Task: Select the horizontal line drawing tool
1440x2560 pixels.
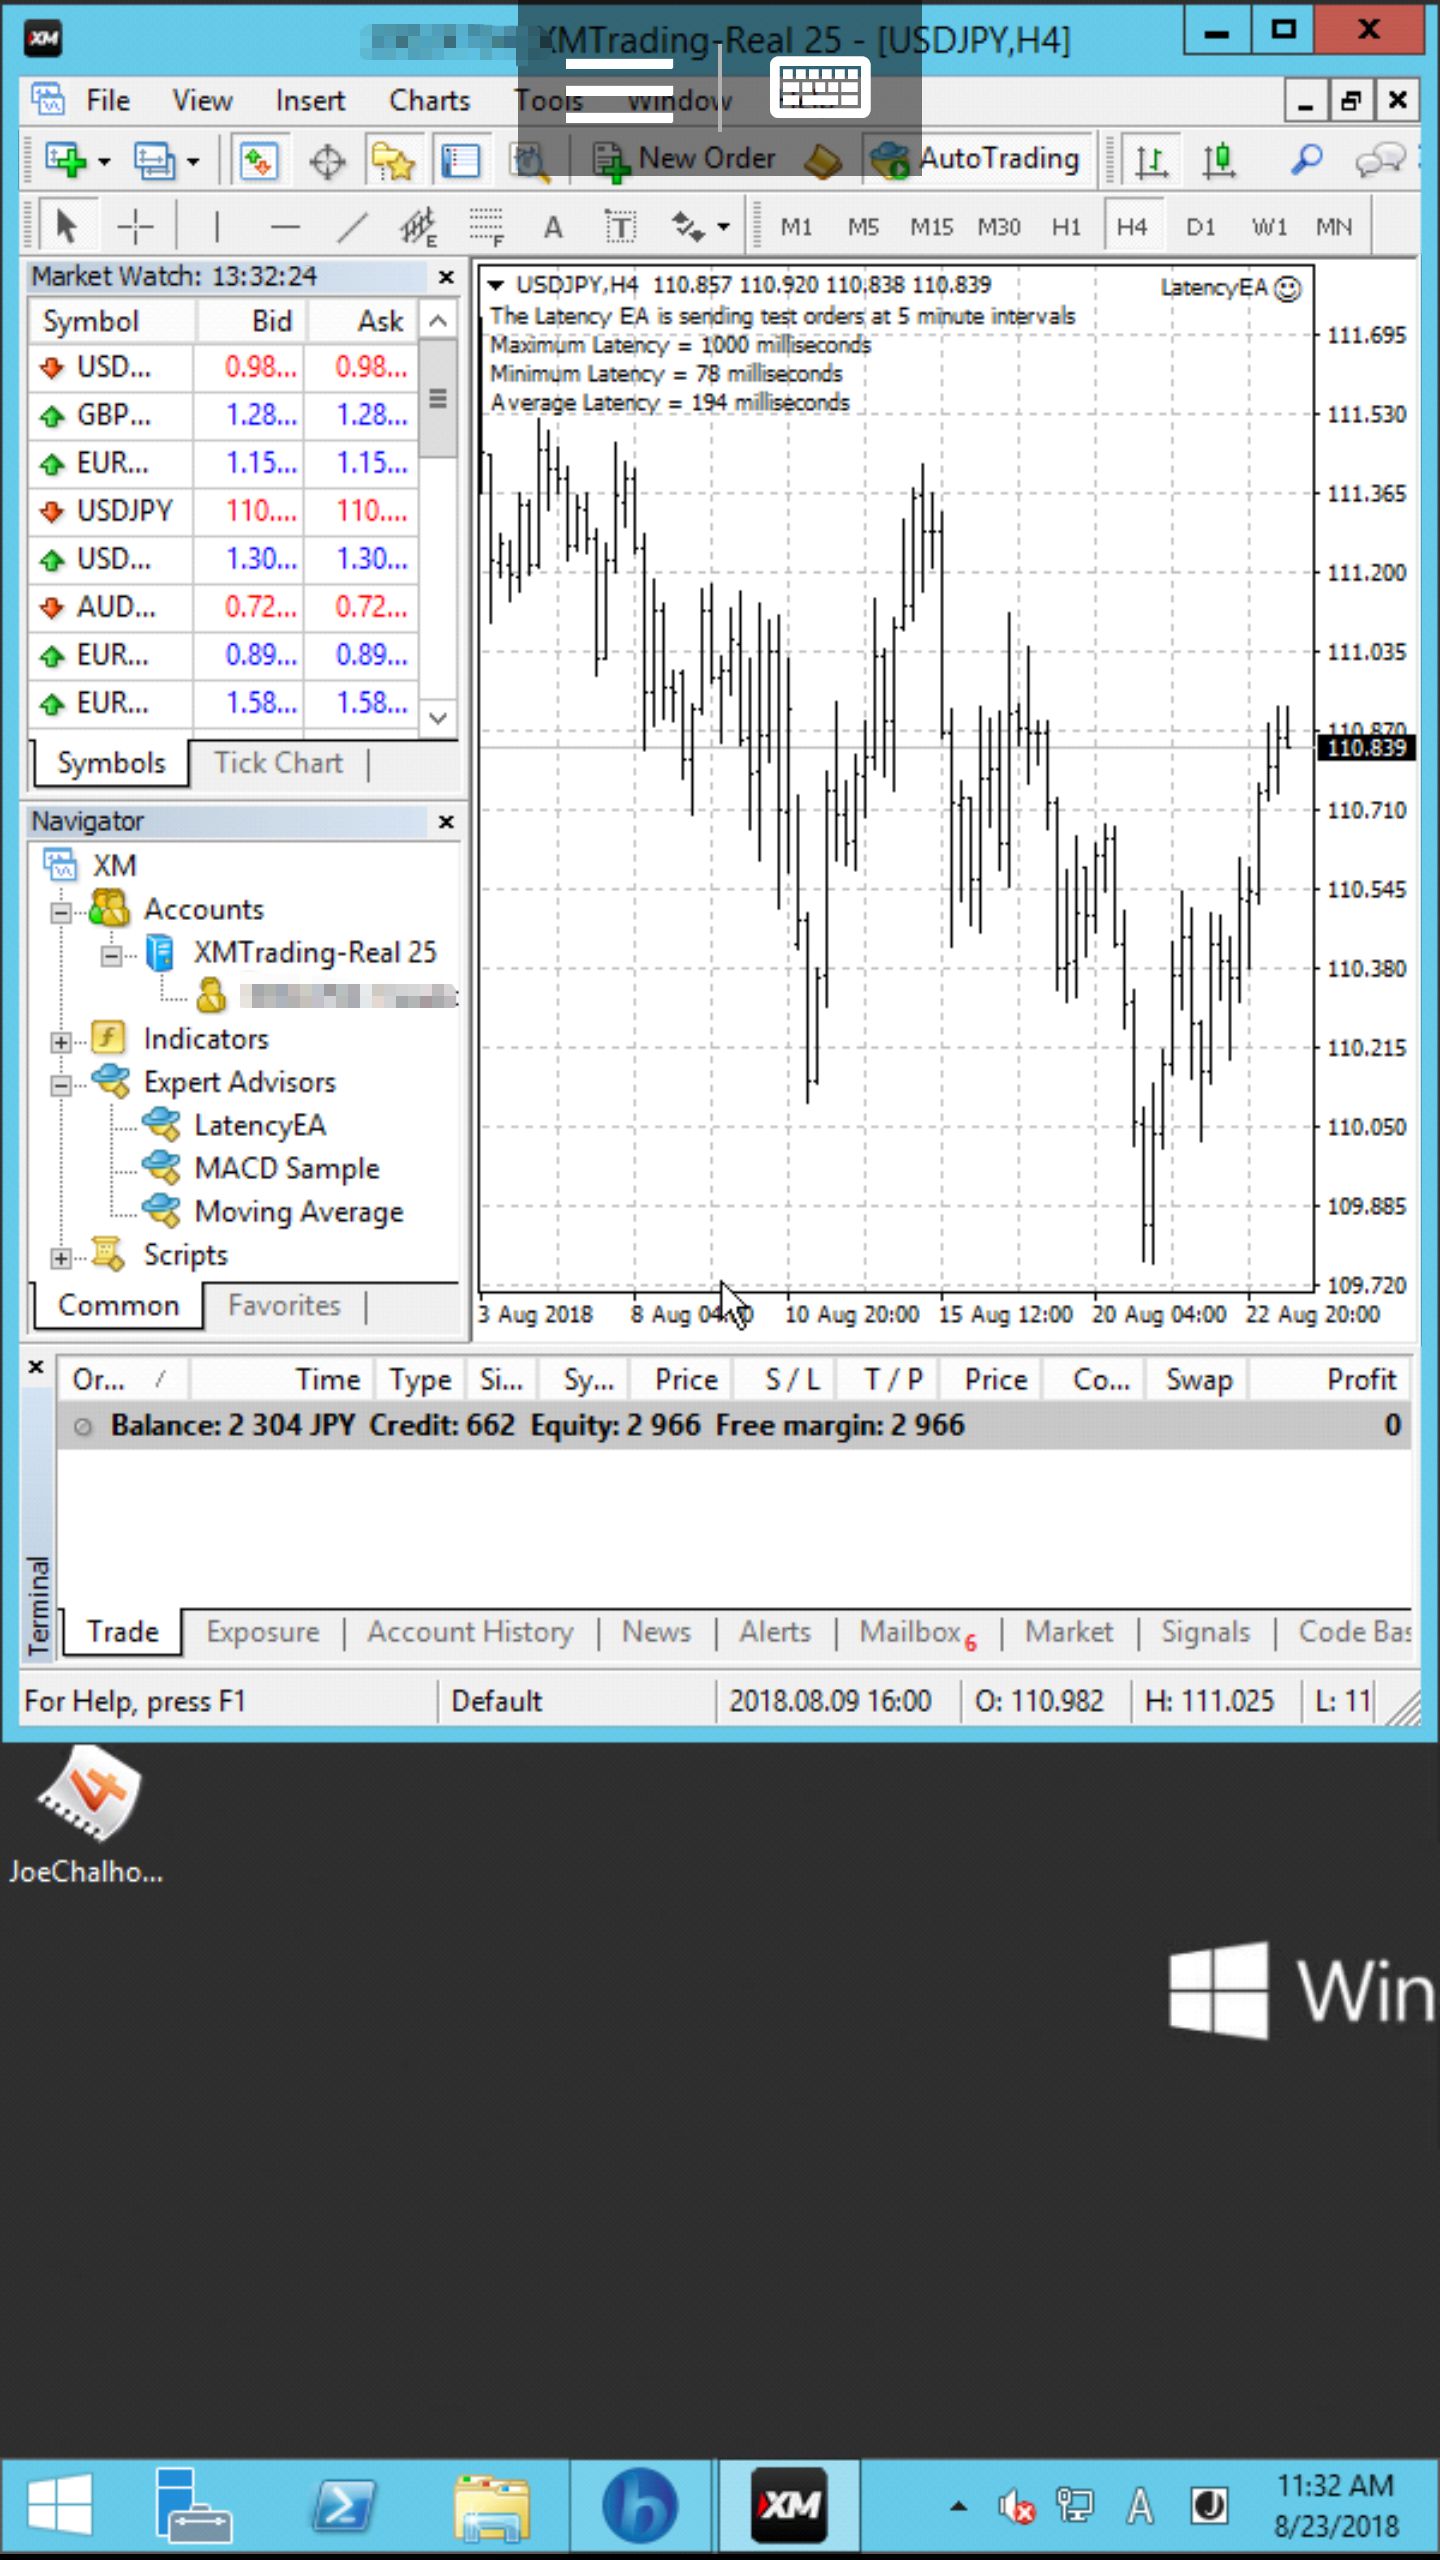Action: [285, 227]
